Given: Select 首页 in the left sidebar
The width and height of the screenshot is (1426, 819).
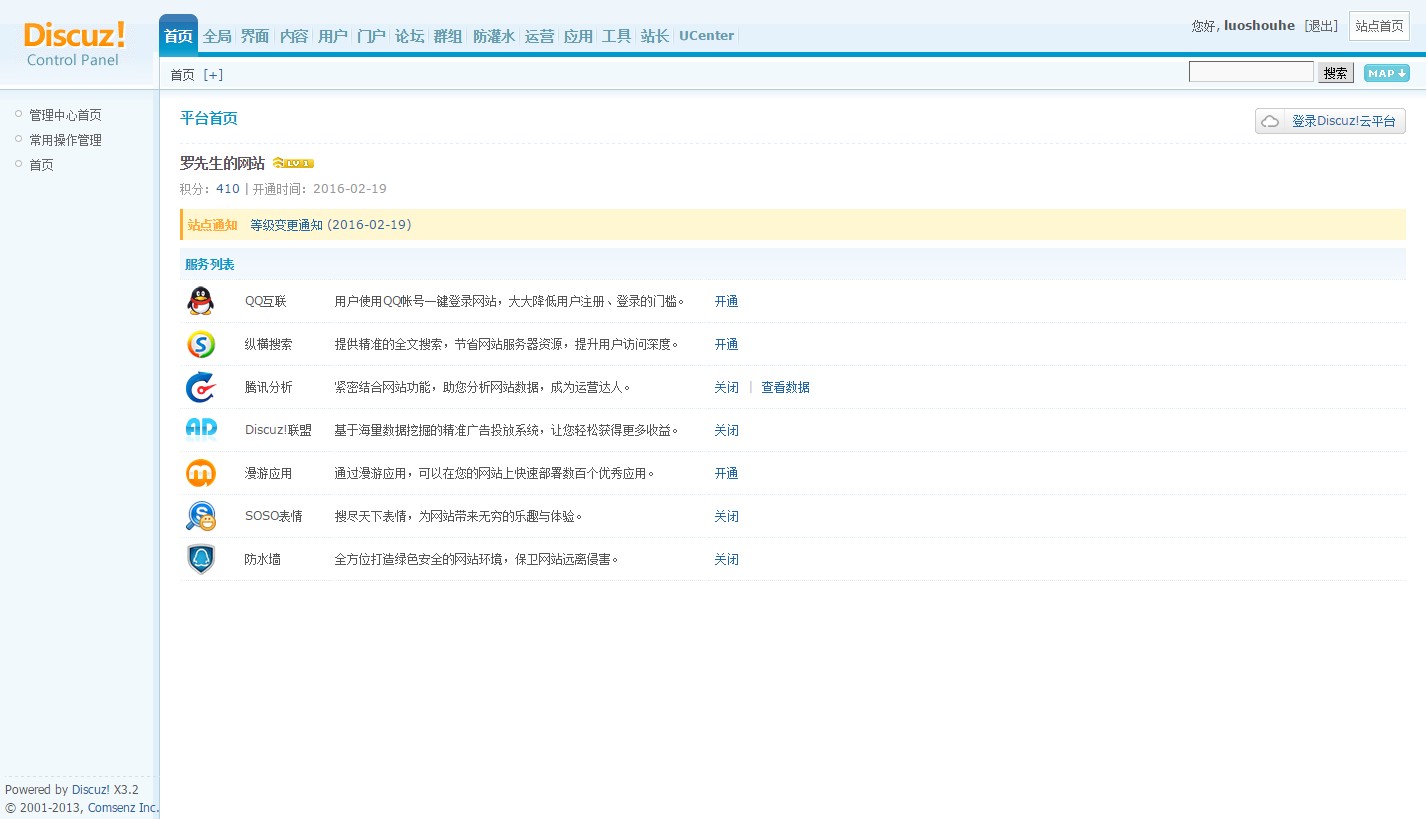Looking at the screenshot, I should click(41, 165).
